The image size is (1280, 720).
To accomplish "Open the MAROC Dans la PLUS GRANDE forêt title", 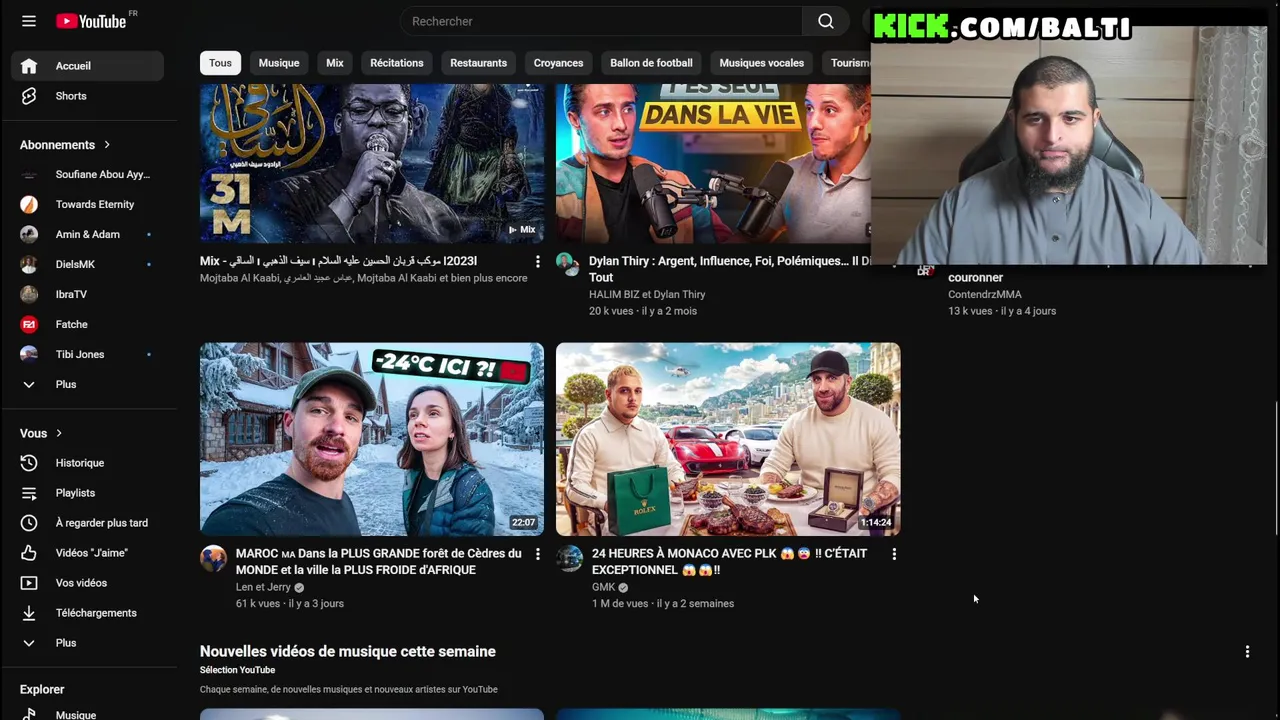I will coord(378,562).
